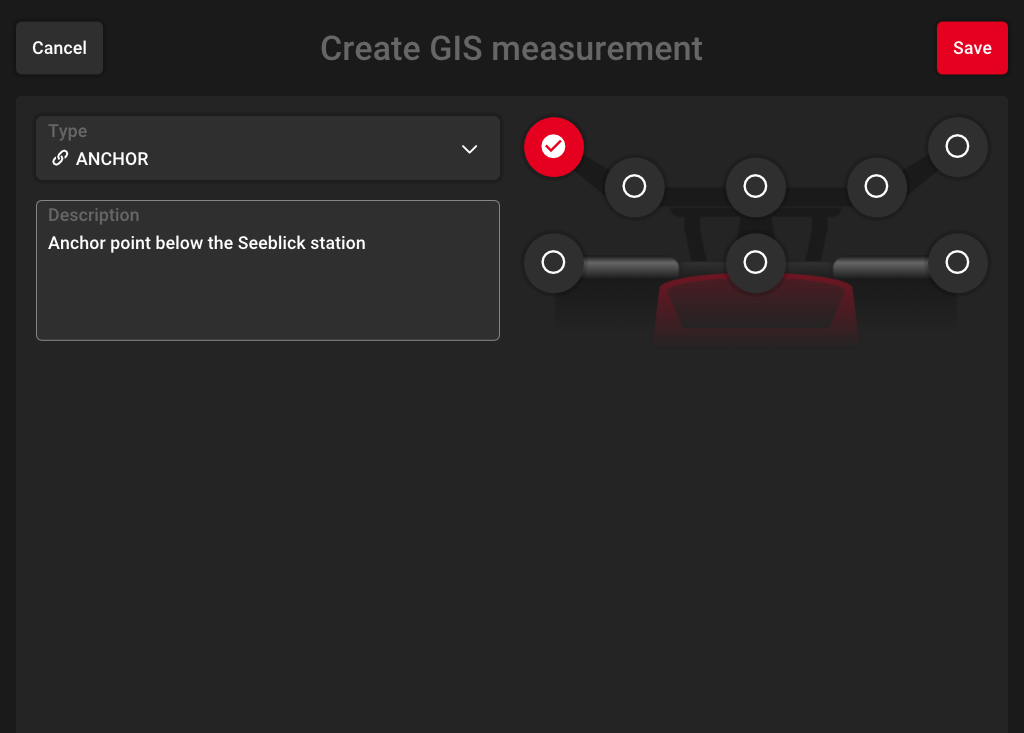The height and width of the screenshot is (733, 1024).
Task: Select the lower row right position point
Action: click(957, 263)
